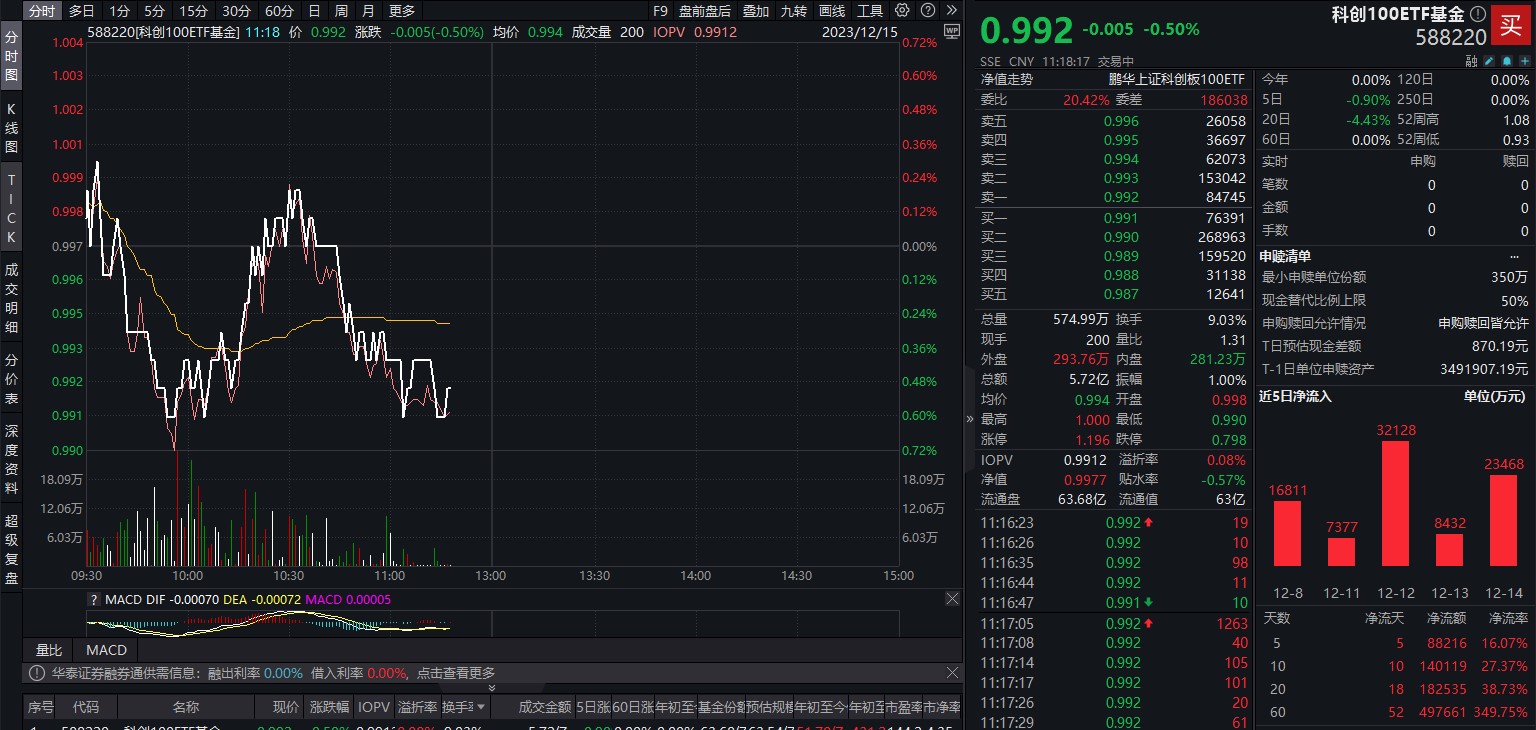Click the 申购赎回皆允许 value

(1483, 323)
